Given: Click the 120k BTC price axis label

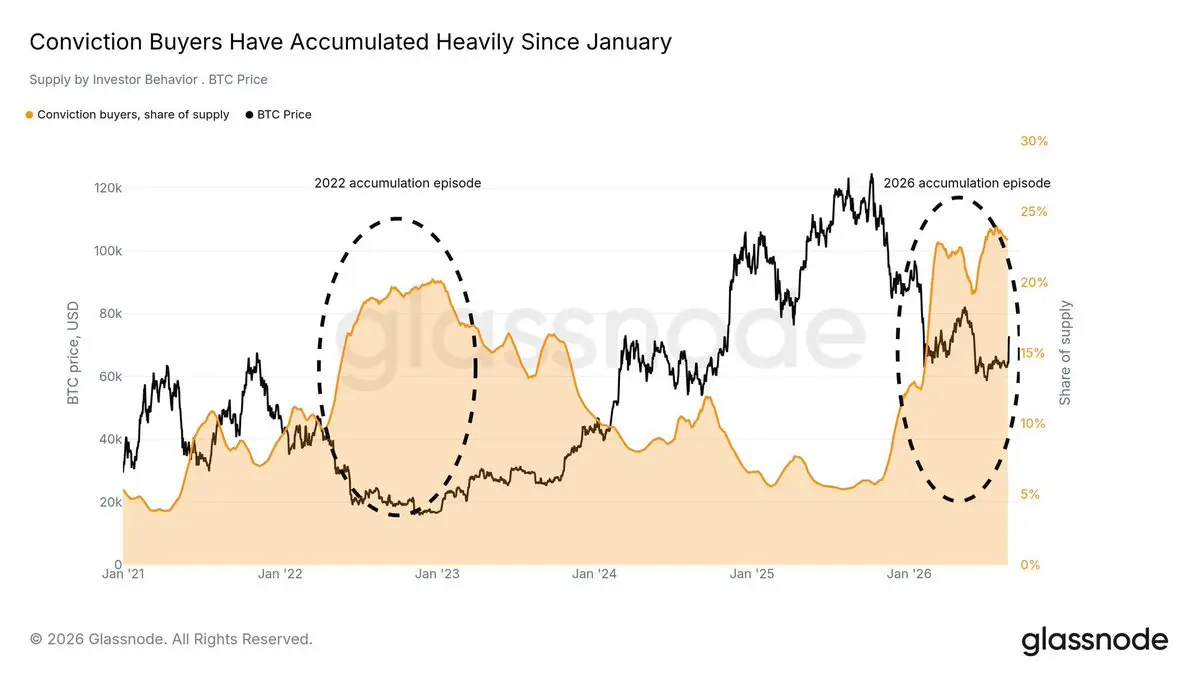Looking at the screenshot, I should (x=108, y=188).
